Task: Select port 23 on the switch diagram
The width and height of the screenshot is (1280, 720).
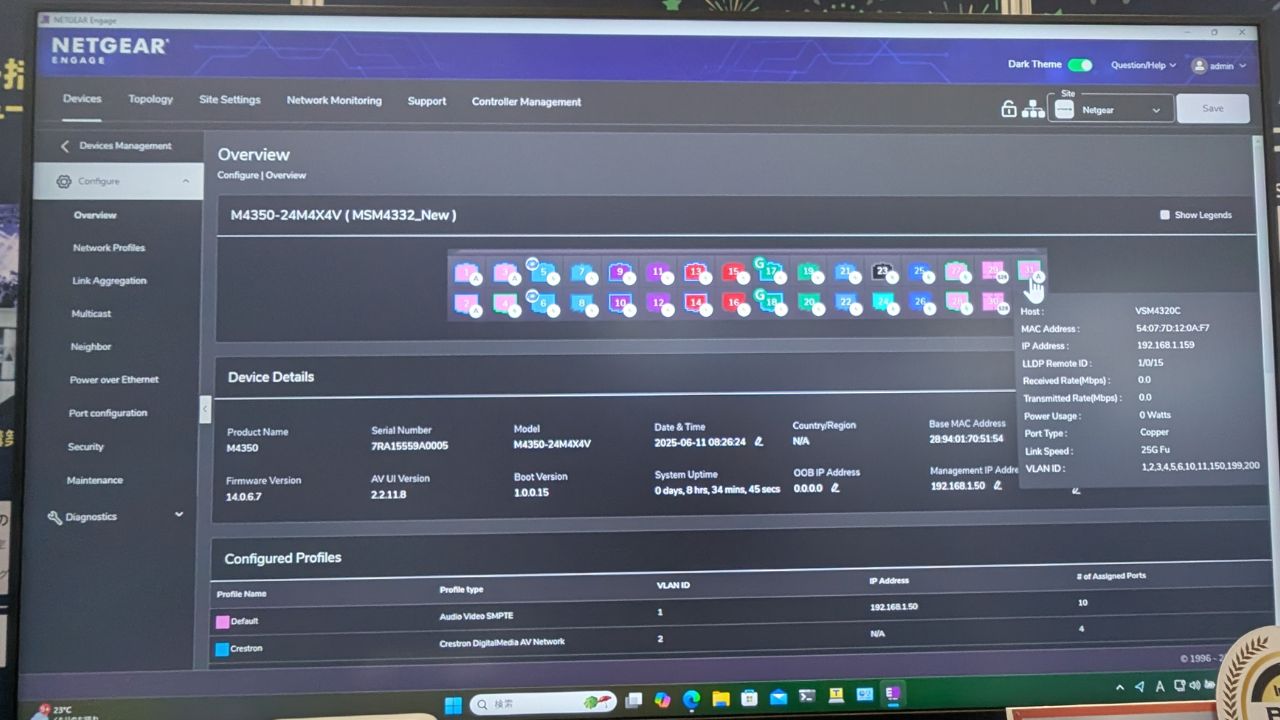Action: pyautogui.click(x=882, y=271)
